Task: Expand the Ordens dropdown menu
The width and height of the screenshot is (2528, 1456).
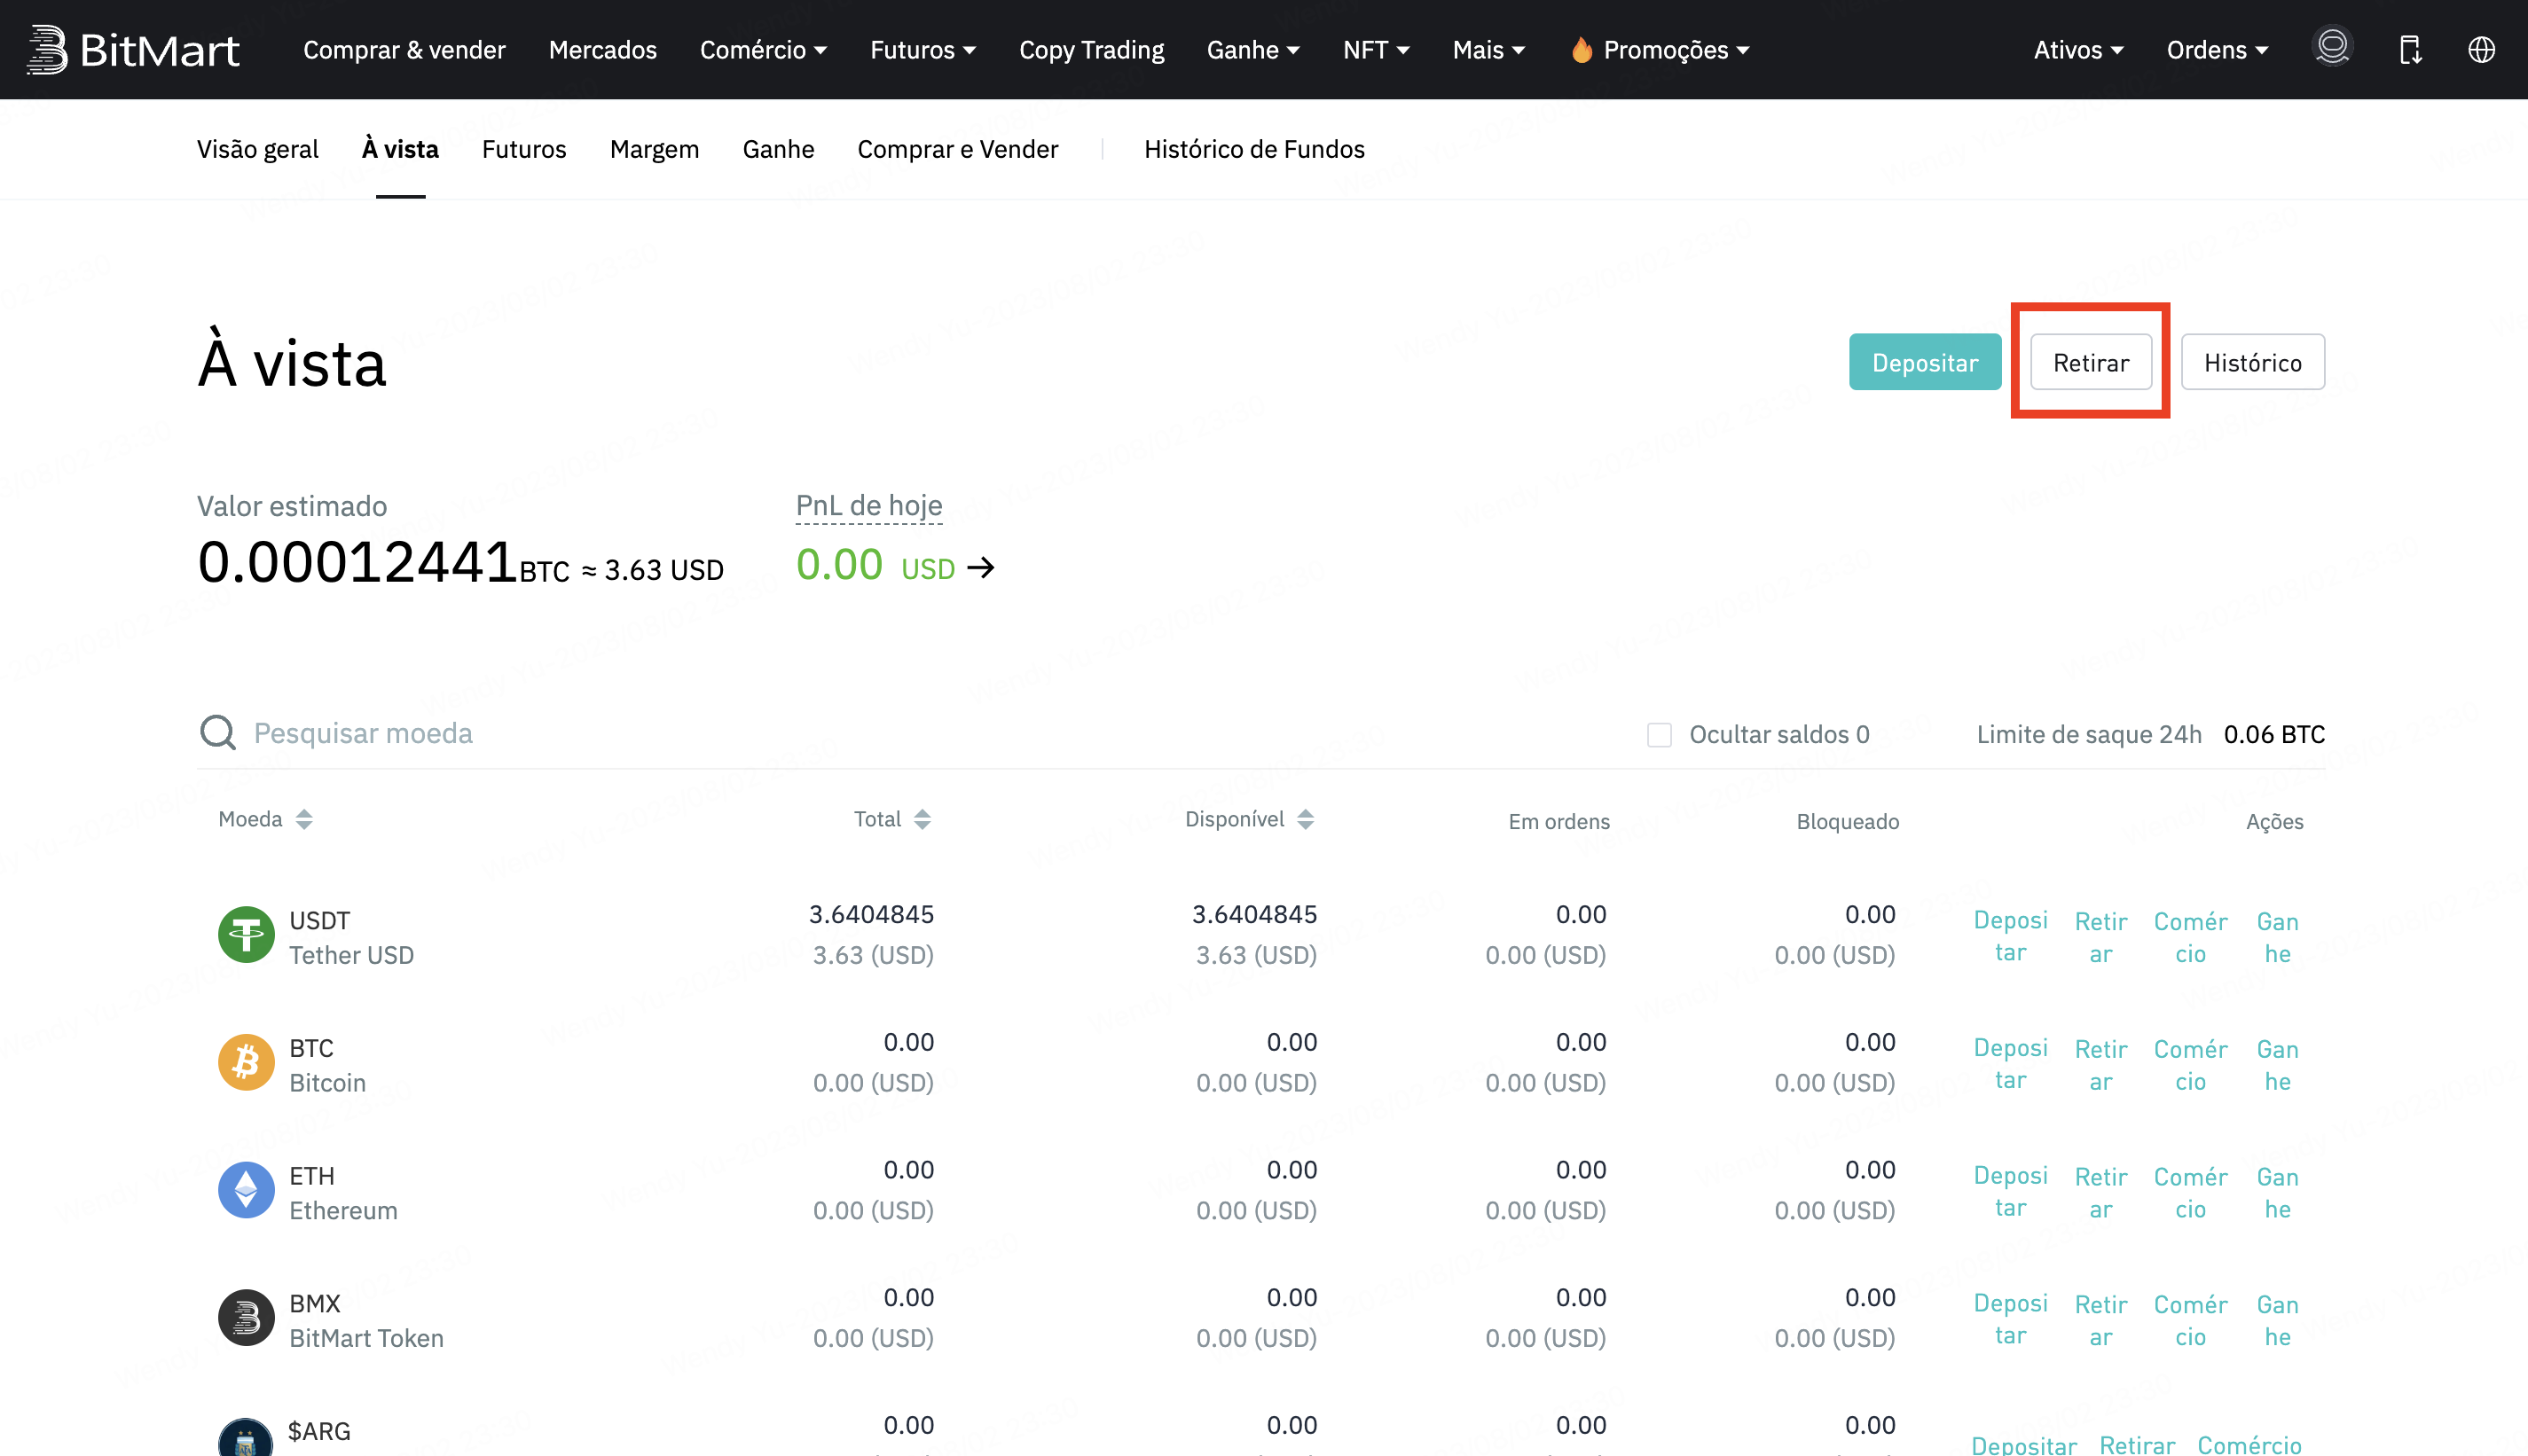Action: point(2217,50)
